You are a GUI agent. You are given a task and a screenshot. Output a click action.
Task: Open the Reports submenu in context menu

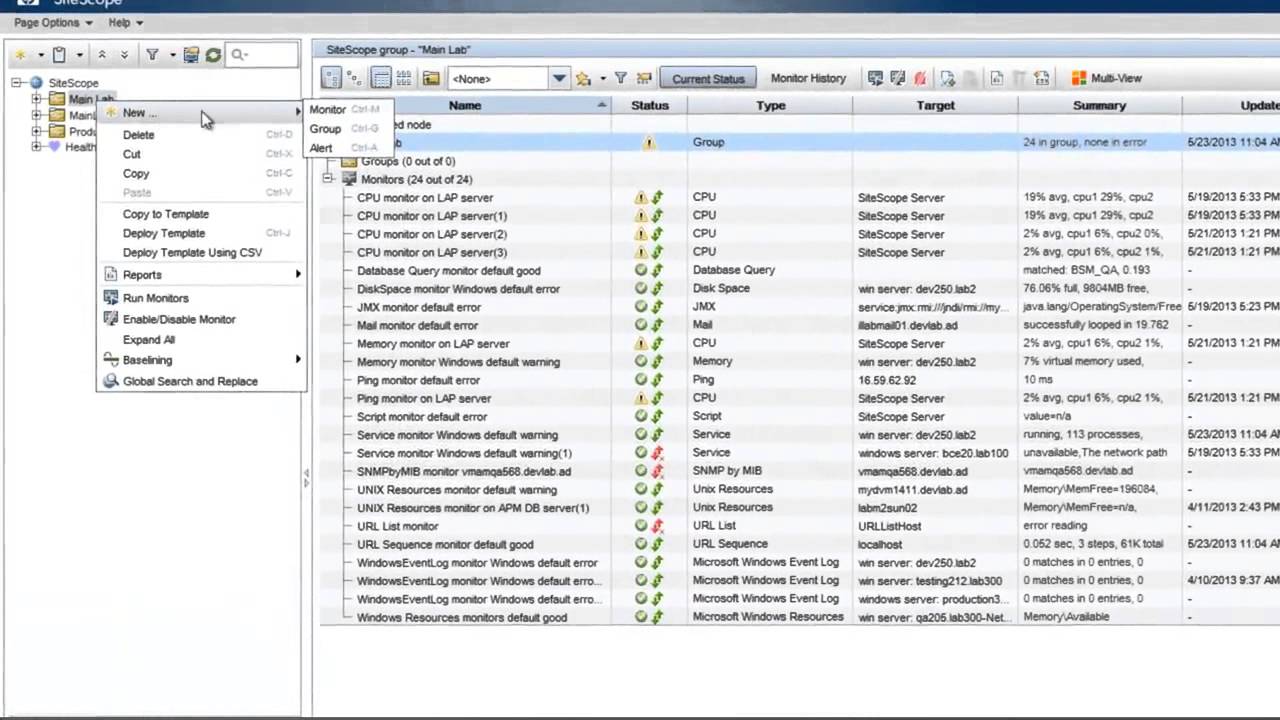(x=200, y=275)
